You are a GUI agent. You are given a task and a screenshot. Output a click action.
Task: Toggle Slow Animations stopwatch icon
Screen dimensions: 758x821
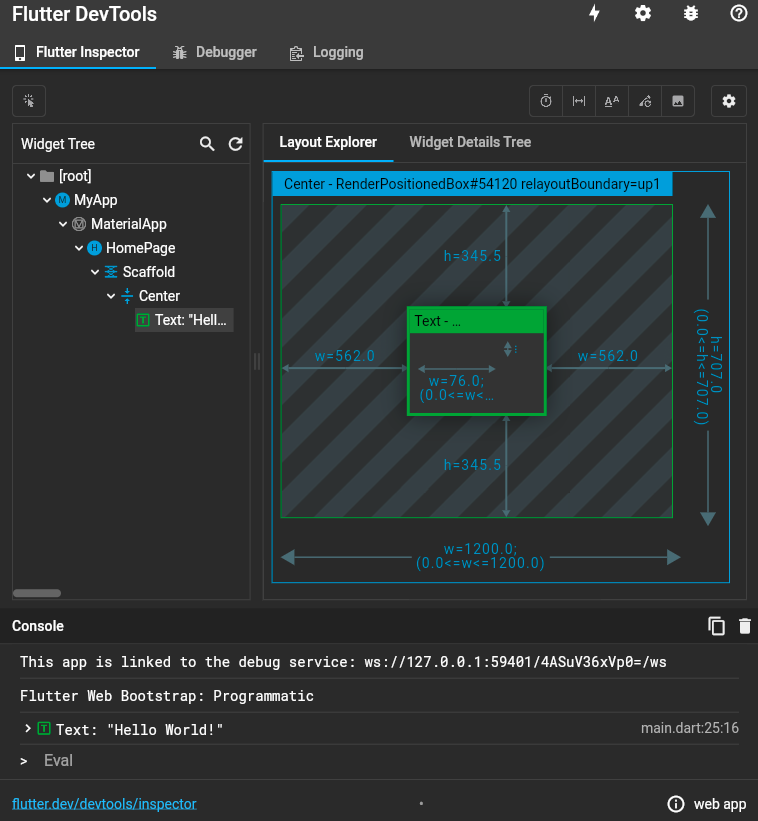click(x=546, y=101)
